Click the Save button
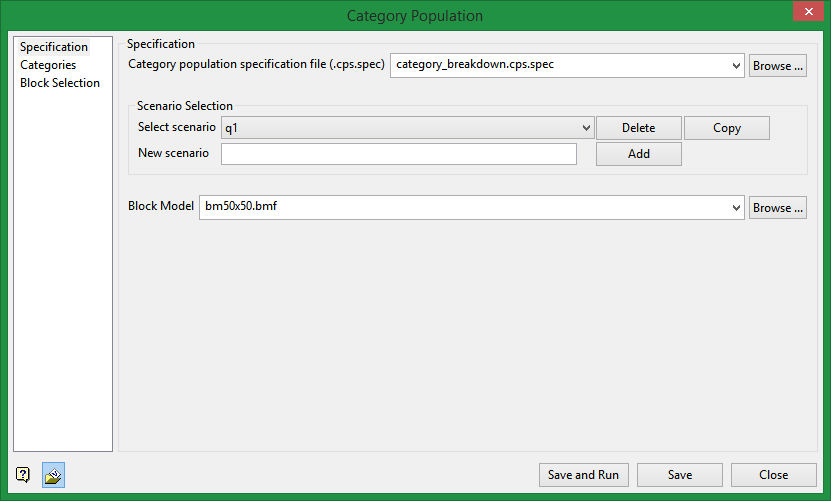 click(x=679, y=475)
